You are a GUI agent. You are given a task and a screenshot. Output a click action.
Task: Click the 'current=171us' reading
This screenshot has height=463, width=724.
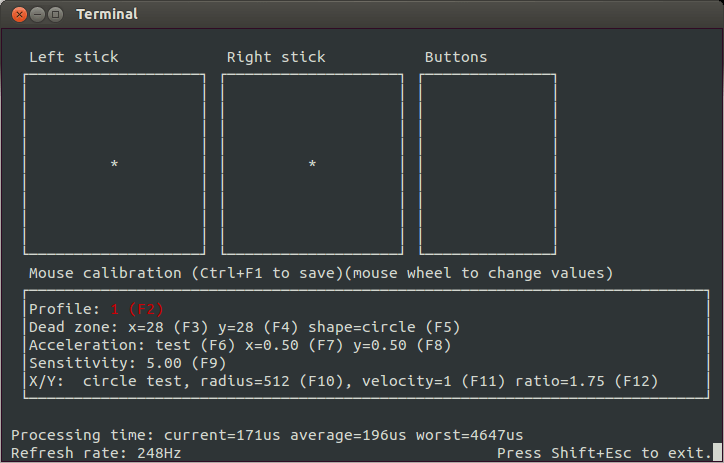[x=222, y=435]
